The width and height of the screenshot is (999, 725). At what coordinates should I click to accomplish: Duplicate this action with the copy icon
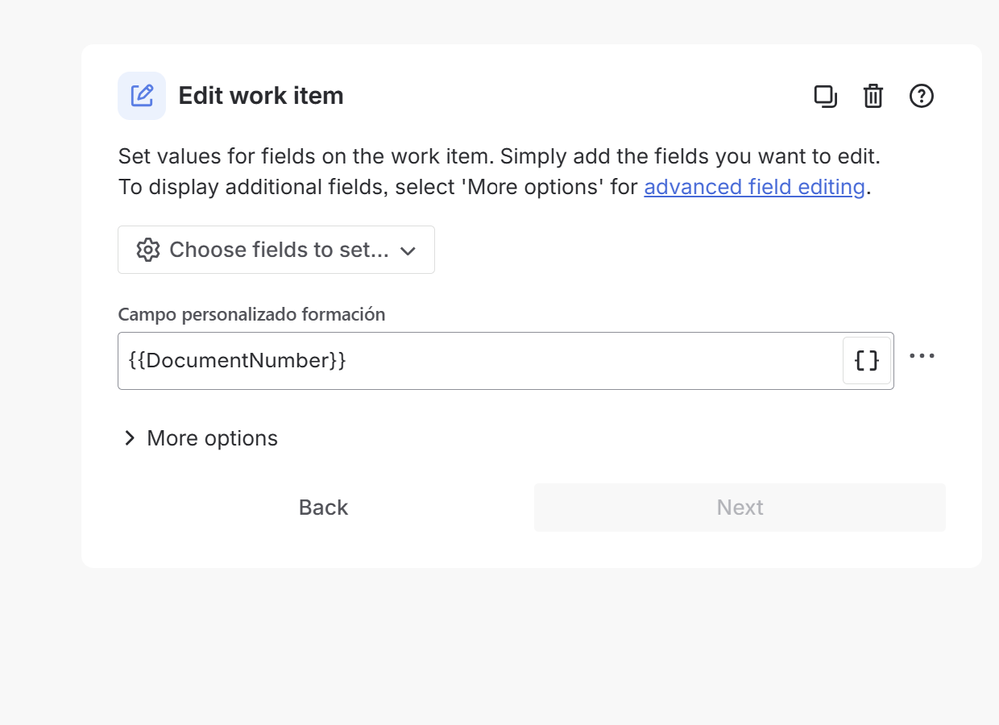(x=825, y=96)
